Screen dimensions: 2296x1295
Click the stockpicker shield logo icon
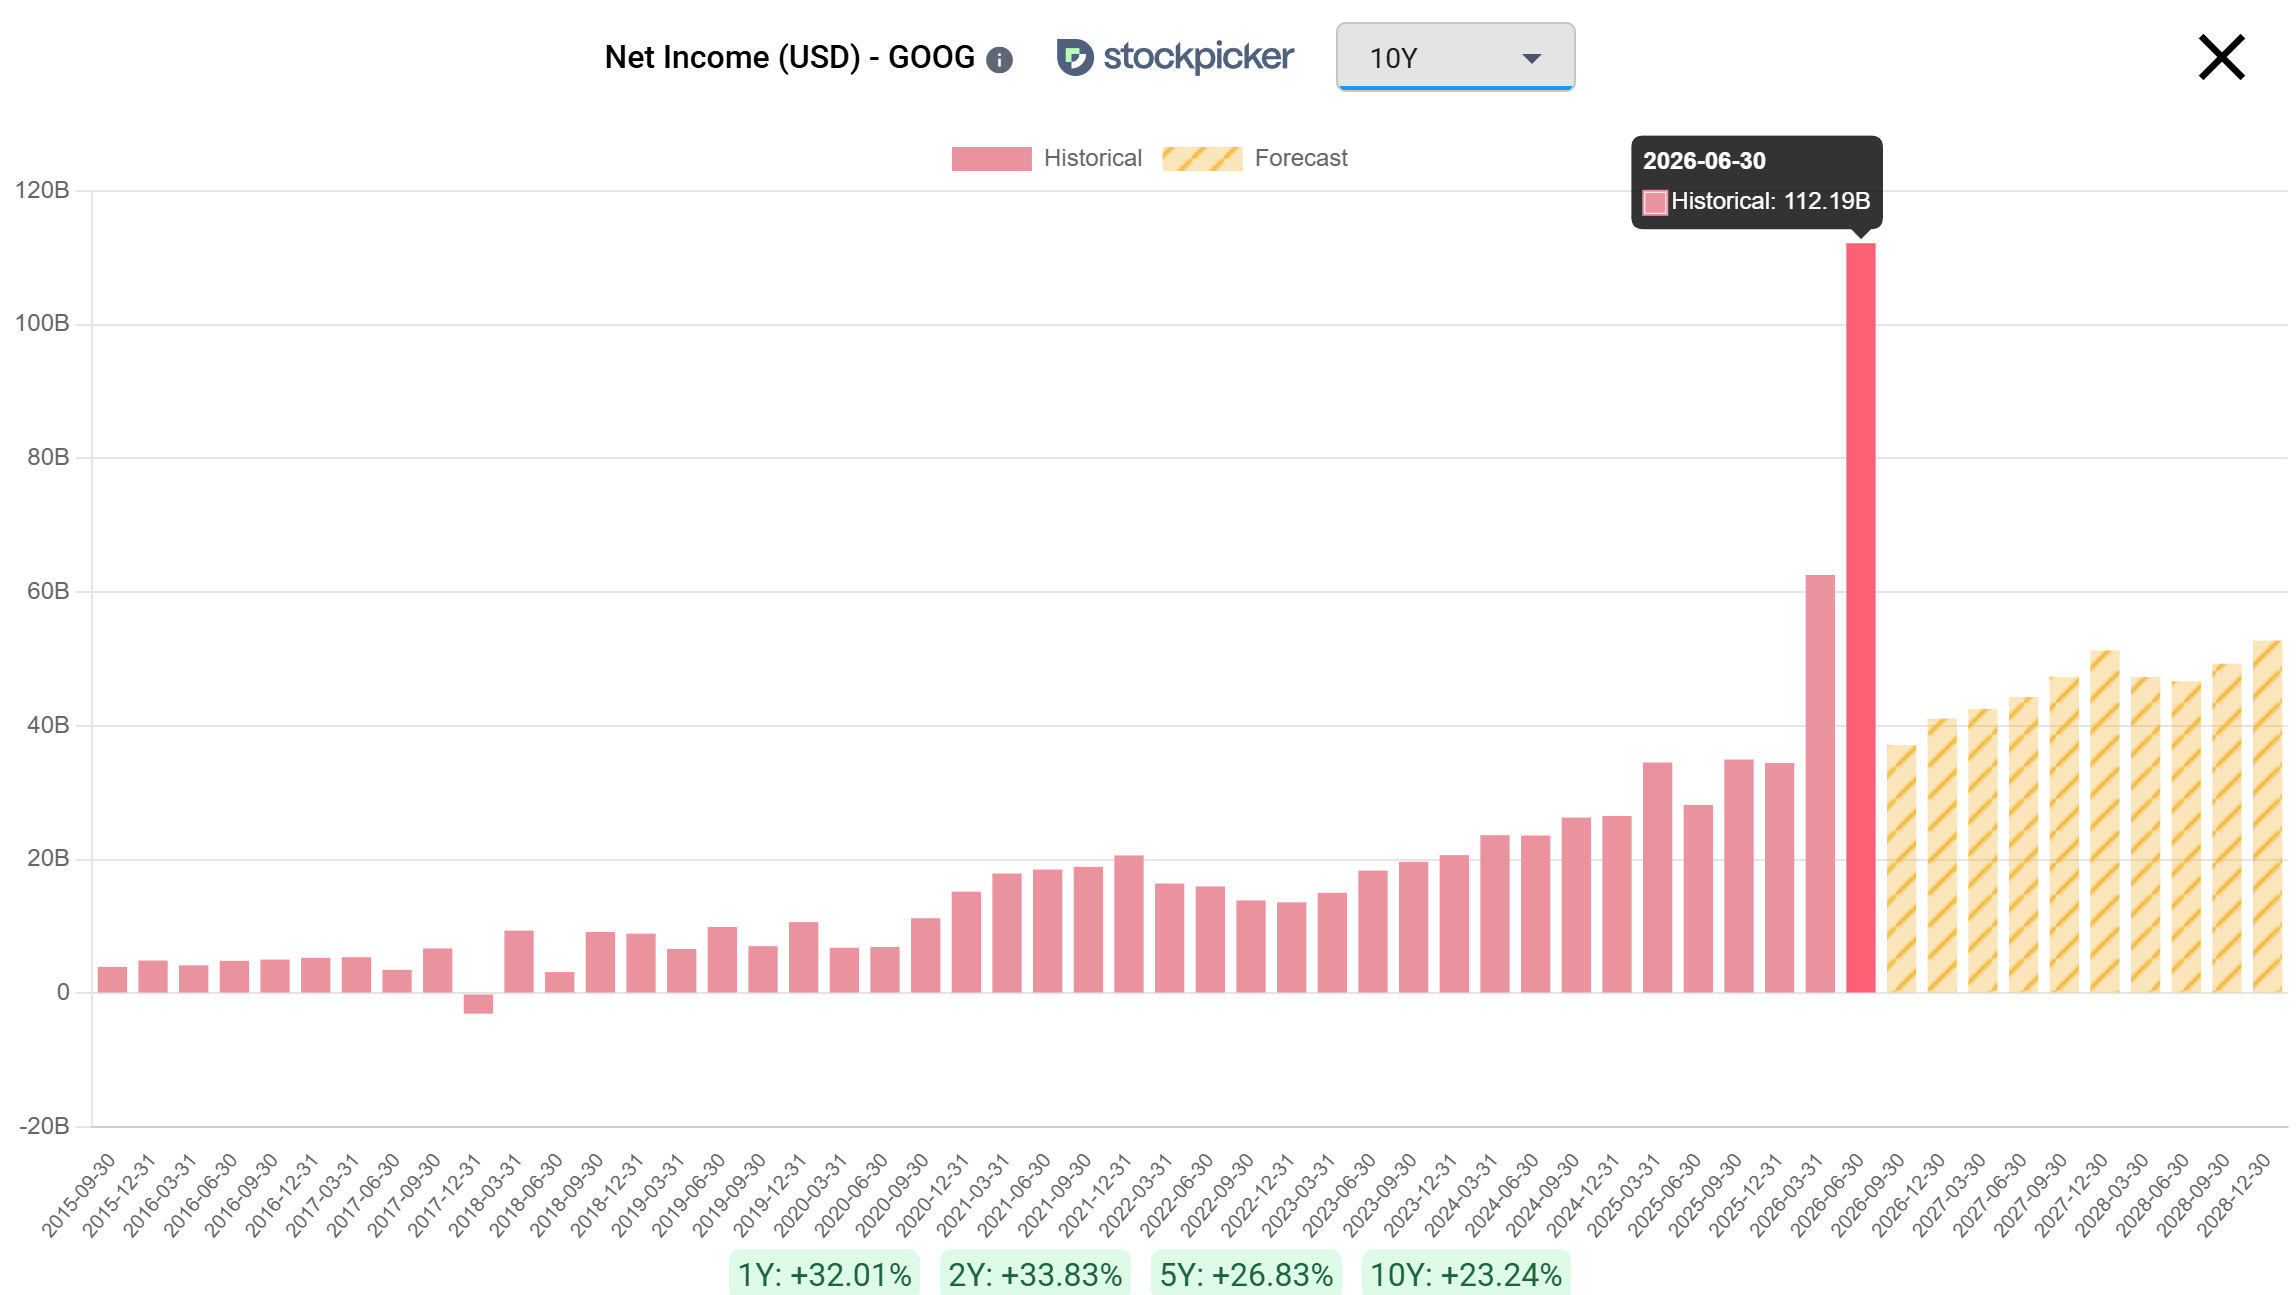[x=1075, y=57]
